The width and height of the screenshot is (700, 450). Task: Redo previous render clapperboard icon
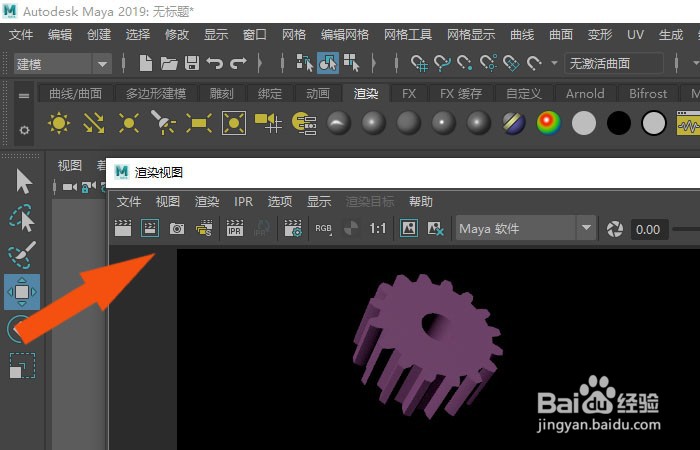123,229
